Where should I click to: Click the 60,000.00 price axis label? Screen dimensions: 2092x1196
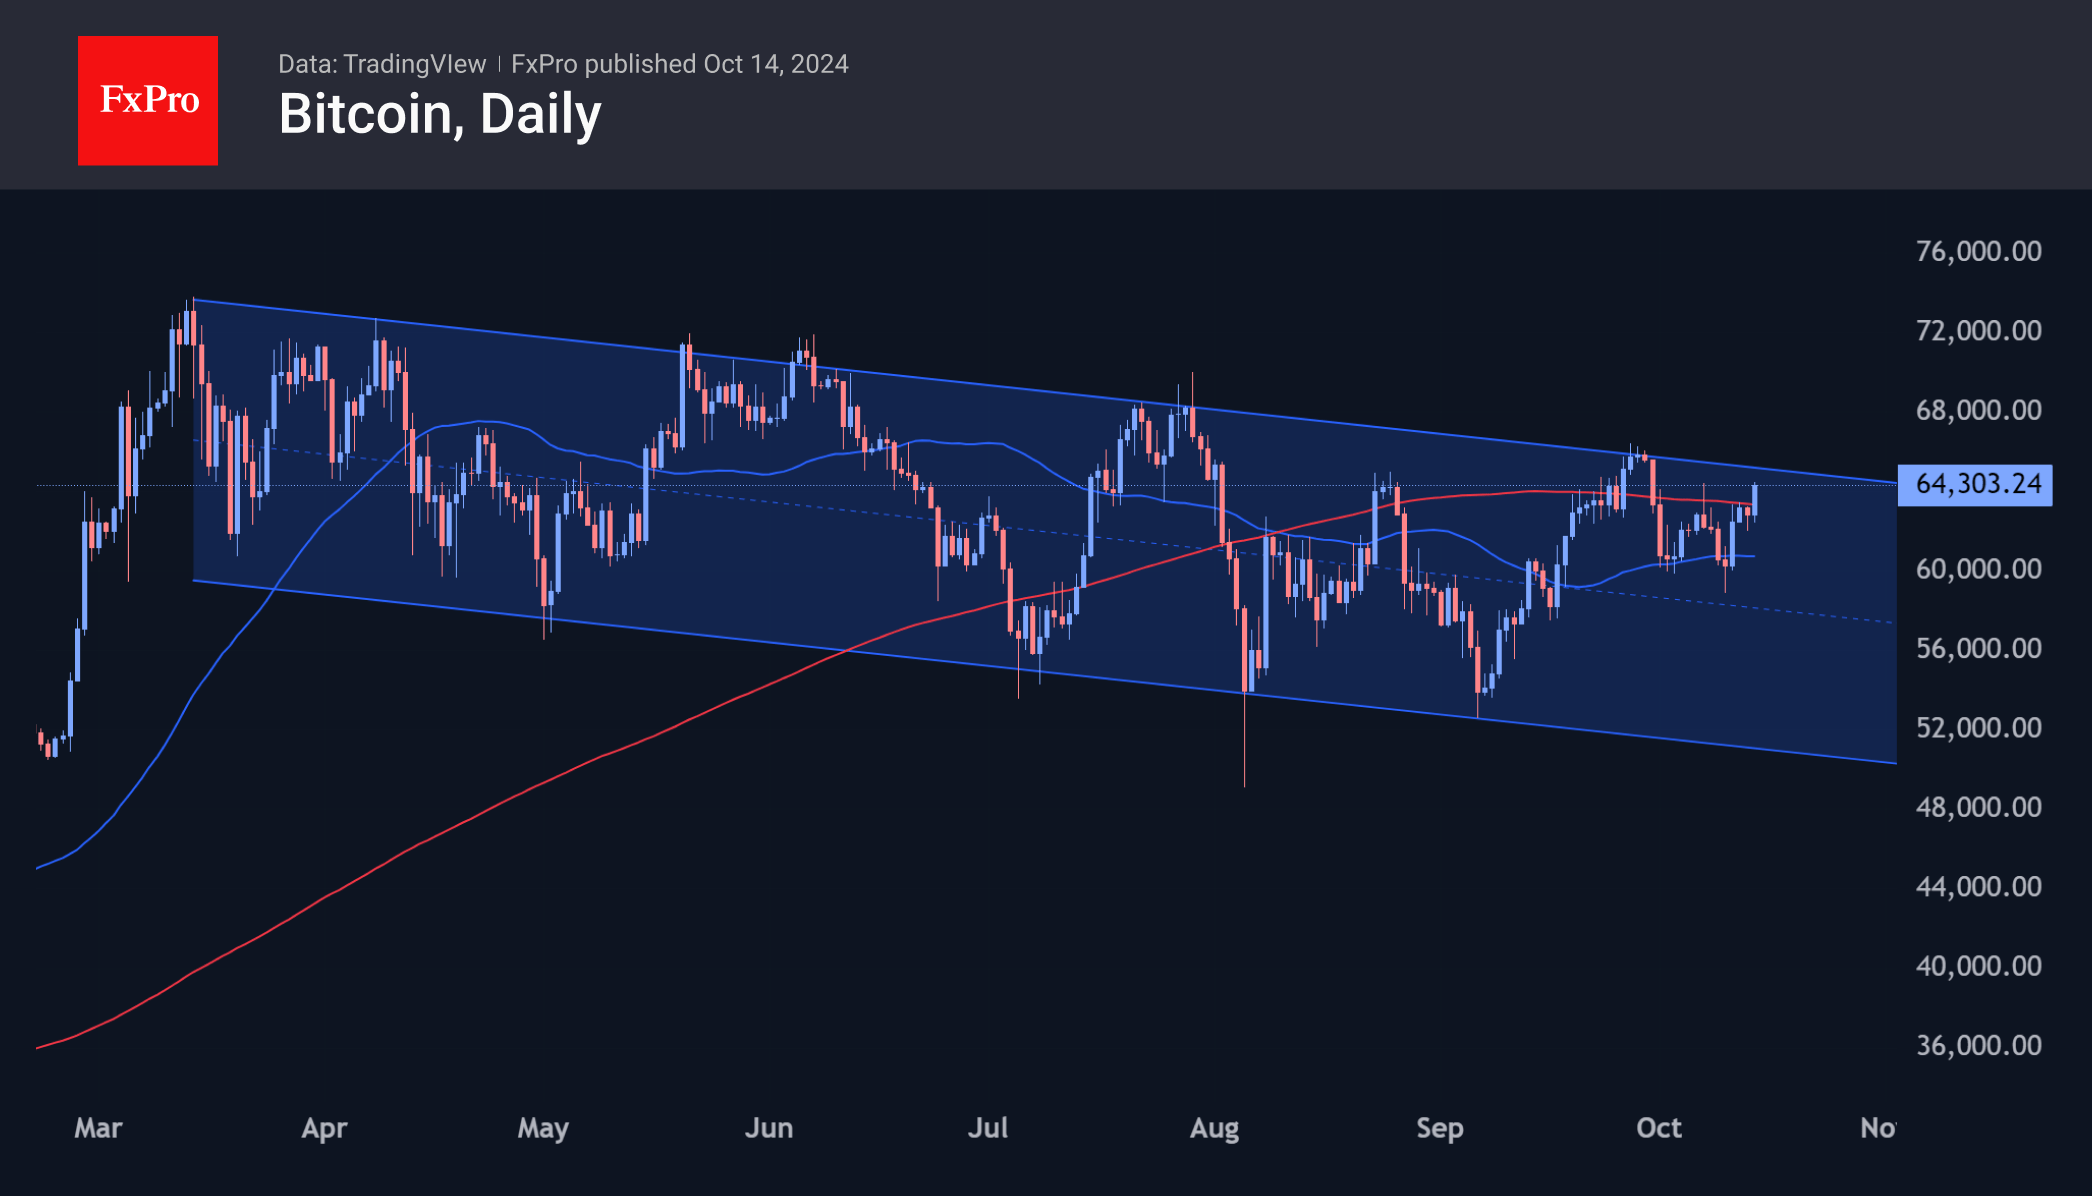pos(1978,569)
